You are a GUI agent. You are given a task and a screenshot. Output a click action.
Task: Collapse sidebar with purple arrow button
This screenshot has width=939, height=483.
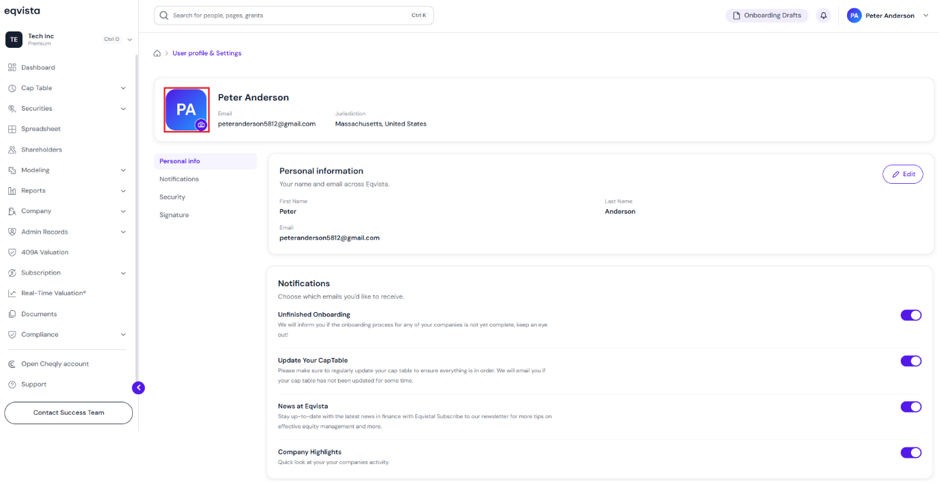pyautogui.click(x=138, y=388)
